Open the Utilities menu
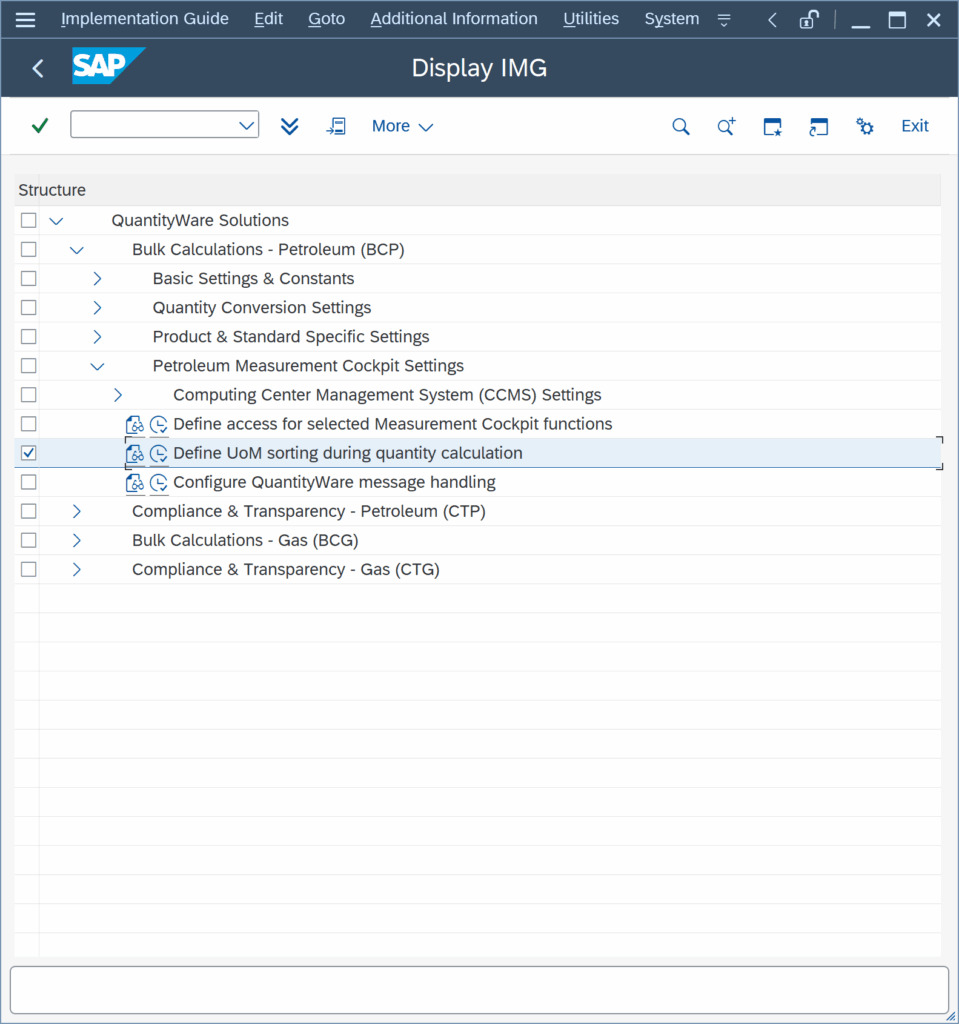The height and width of the screenshot is (1024, 959). [591, 19]
